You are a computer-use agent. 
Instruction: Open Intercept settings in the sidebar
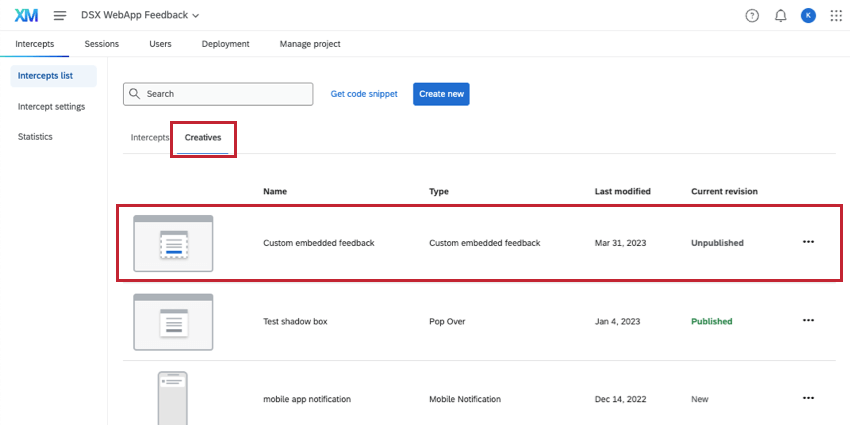[x=51, y=106]
